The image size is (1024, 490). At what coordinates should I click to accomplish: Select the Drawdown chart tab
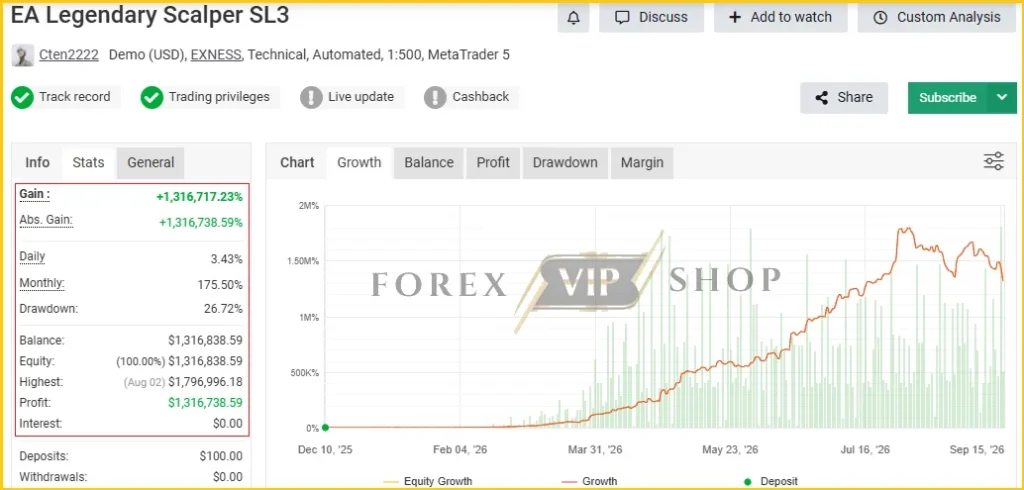[x=565, y=163]
